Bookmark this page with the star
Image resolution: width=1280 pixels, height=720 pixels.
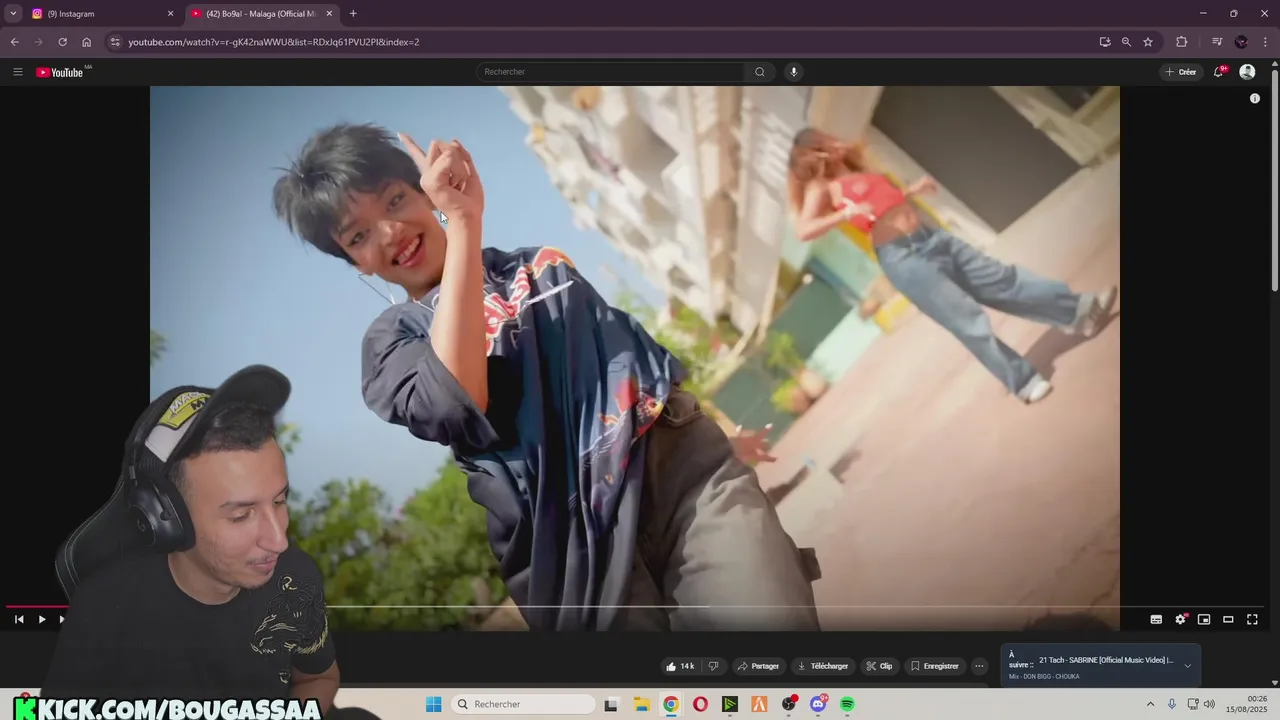click(1148, 42)
